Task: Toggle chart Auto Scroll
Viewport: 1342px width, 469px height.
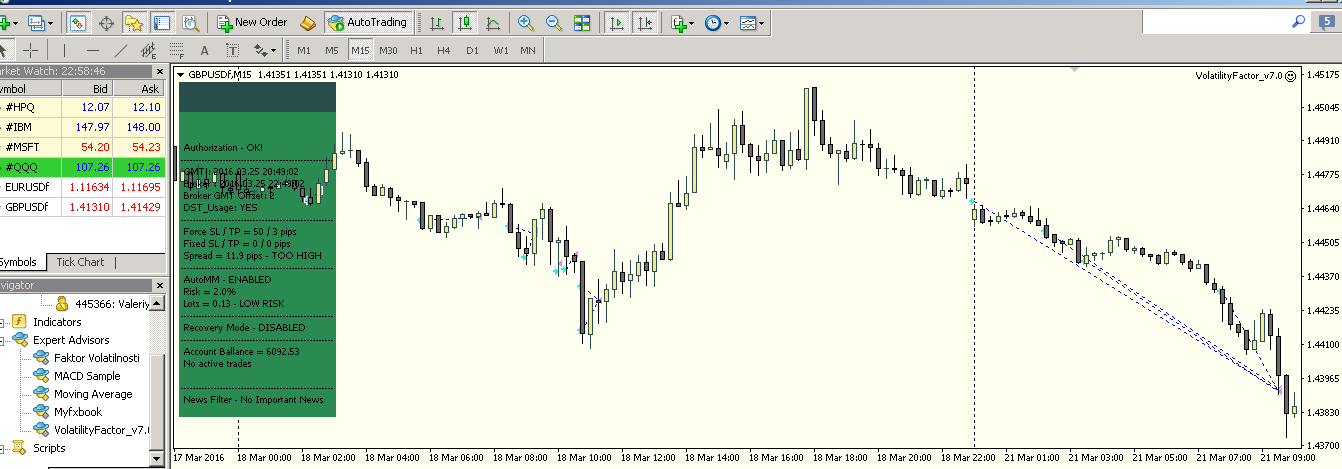Action: tap(618, 22)
